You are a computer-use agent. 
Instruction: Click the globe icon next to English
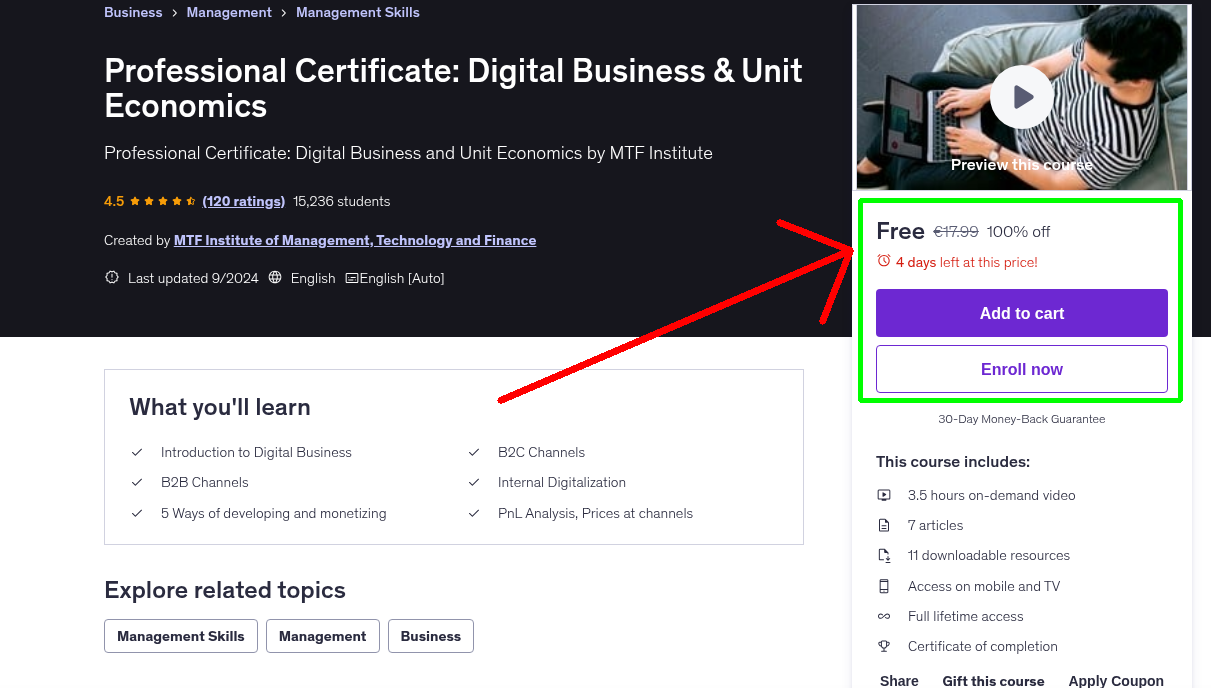click(x=274, y=277)
